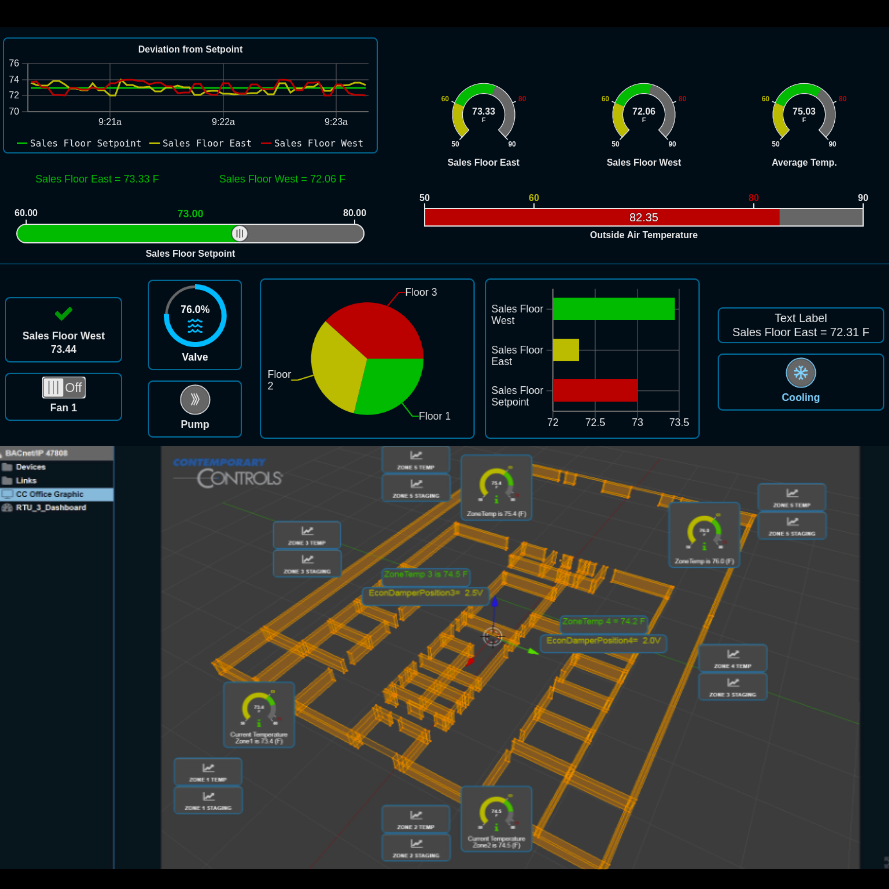Click the Average Temp. 75.03 gauge
Viewport: 889px width, 889px height.
(x=804, y=113)
